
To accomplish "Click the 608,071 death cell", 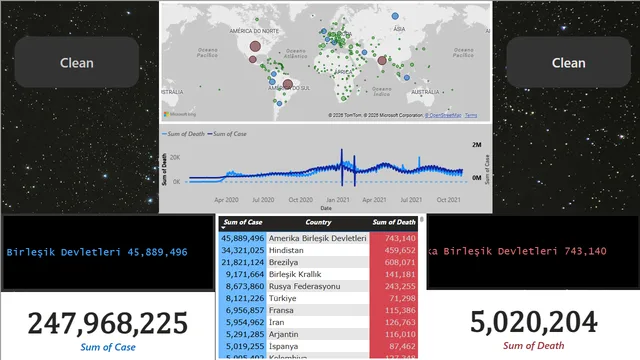I will (x=394, y=262).
